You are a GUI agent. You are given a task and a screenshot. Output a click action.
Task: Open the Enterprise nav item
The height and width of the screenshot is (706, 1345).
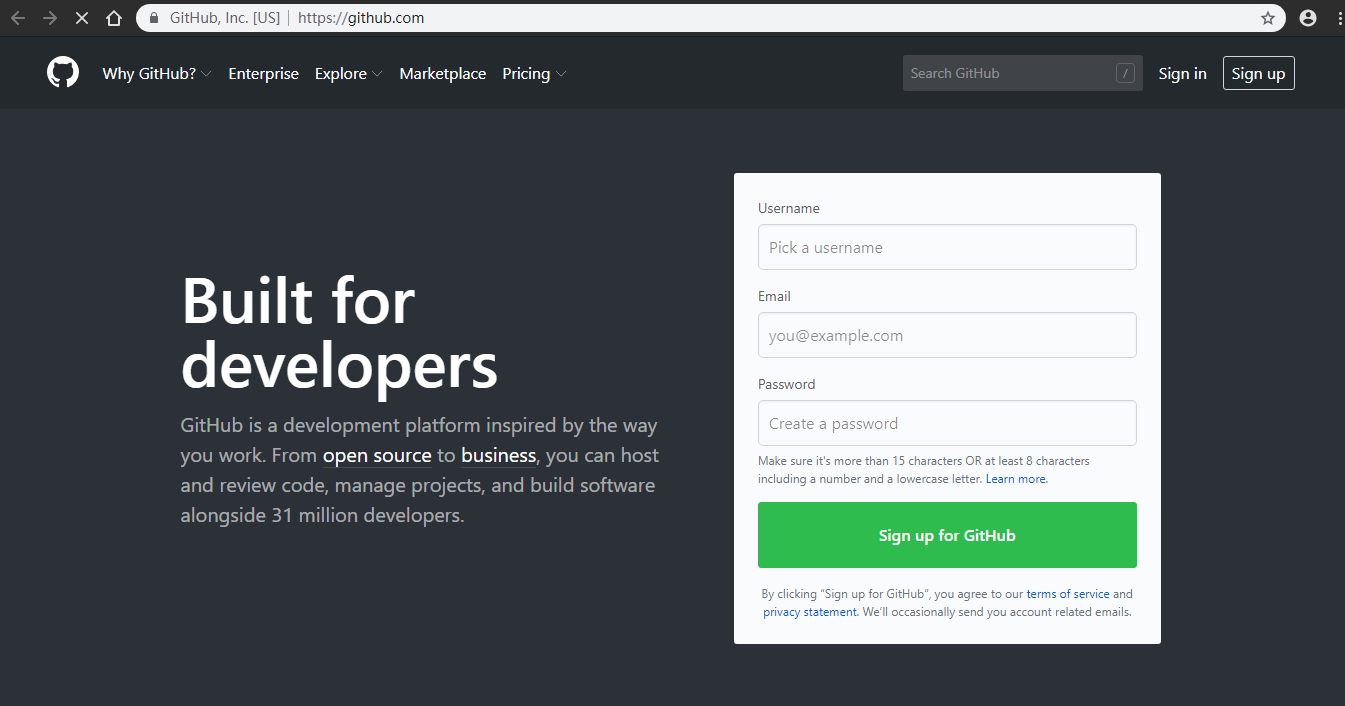[x=263, y=73]
